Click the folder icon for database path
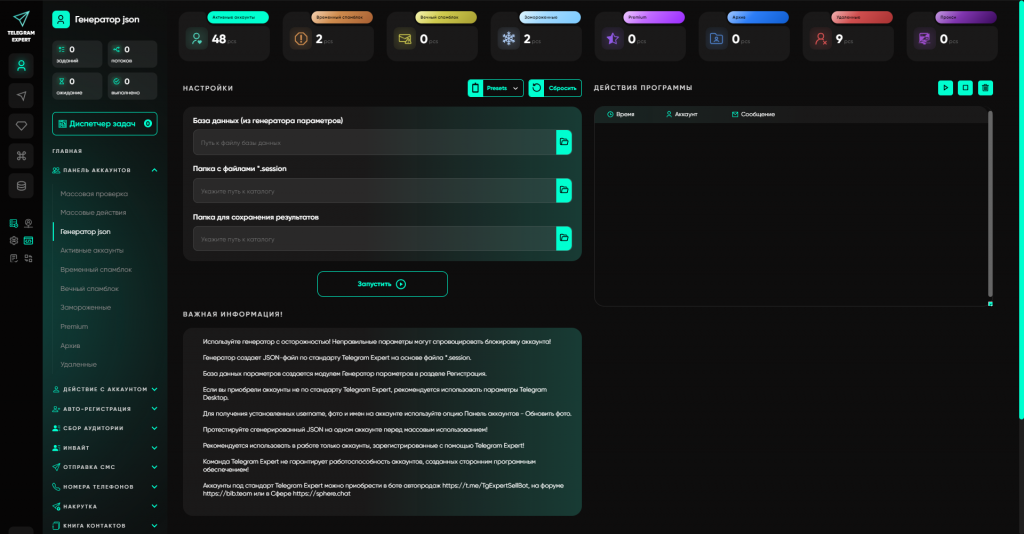The image size is (1024, 534). click(564, 143)
